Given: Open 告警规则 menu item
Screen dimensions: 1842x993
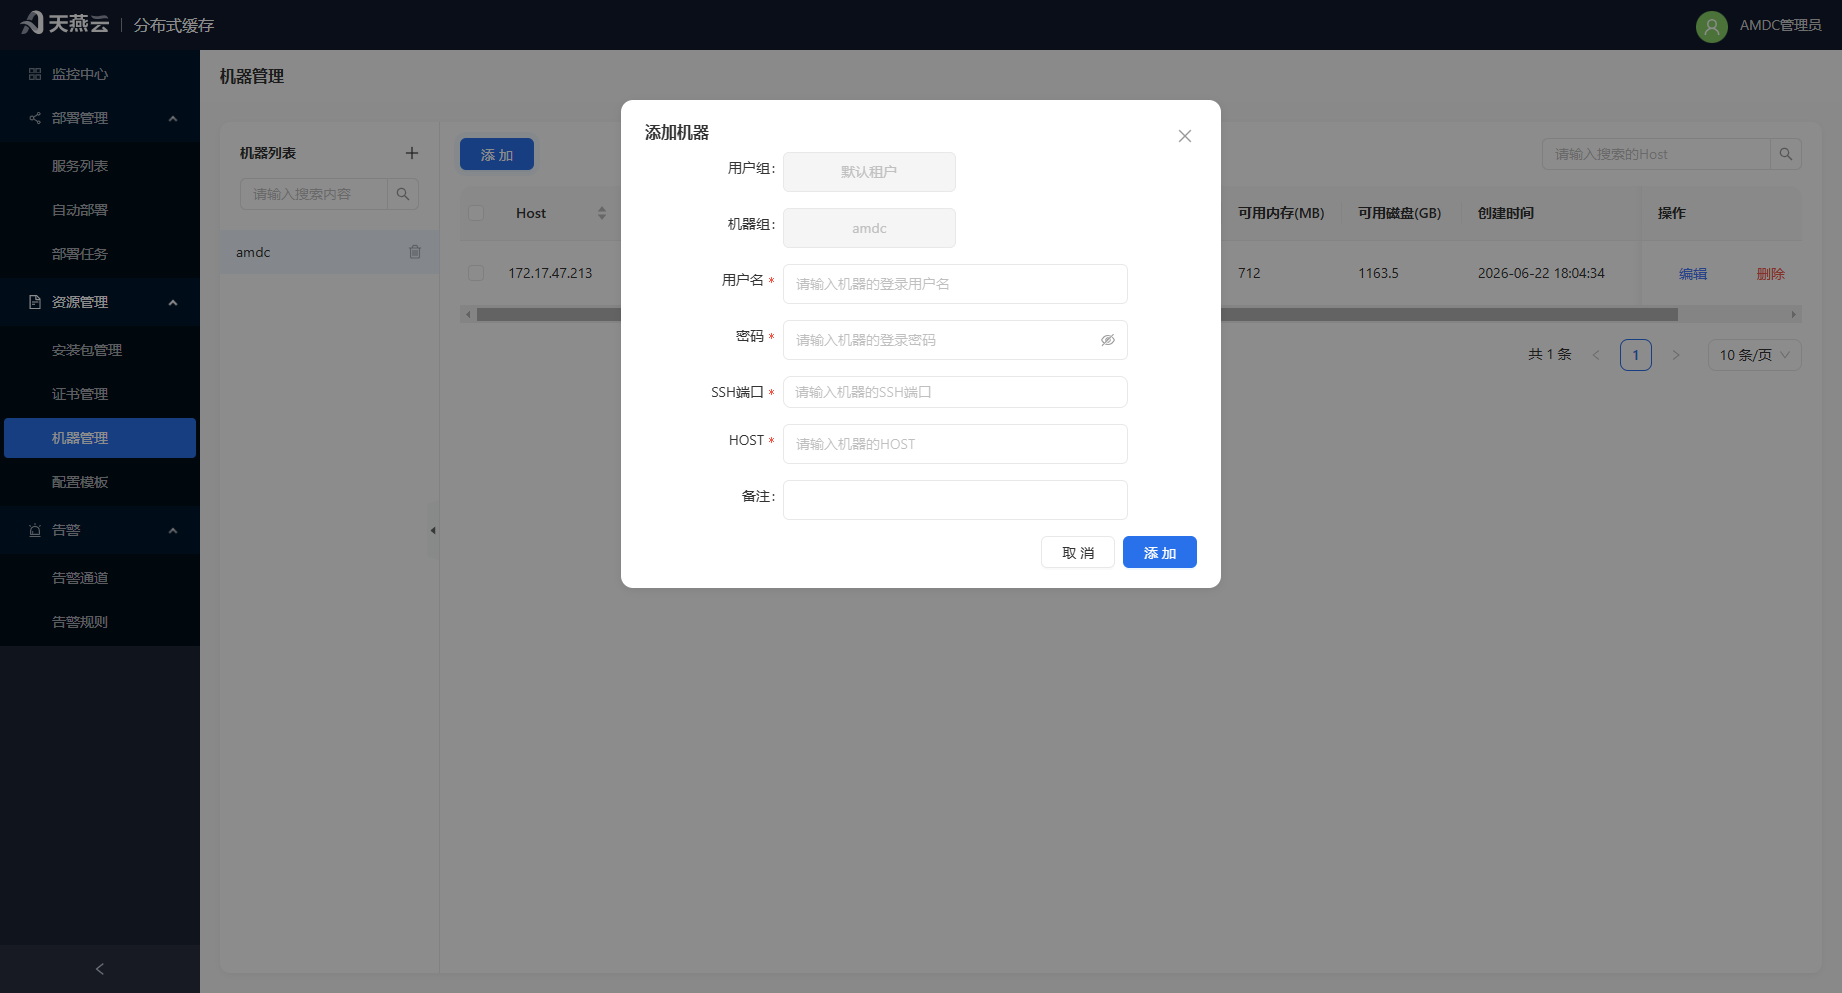Looking at the screenshot, I should [x=80, y=622].
